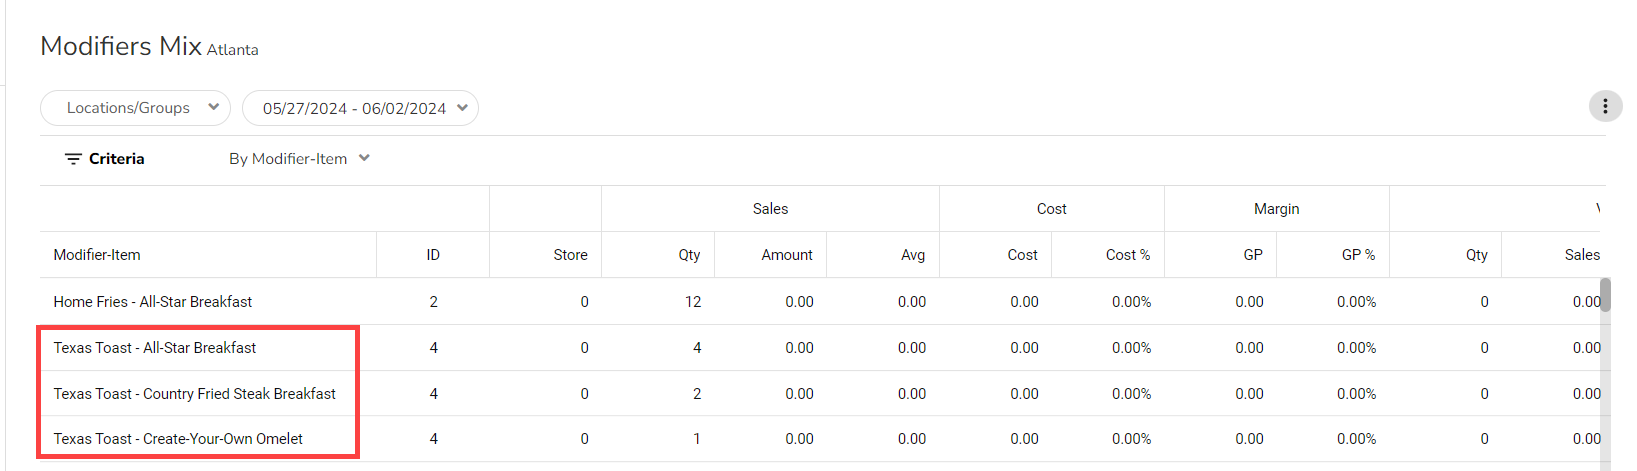Sort by Sales Qty column header

[689, 255]
